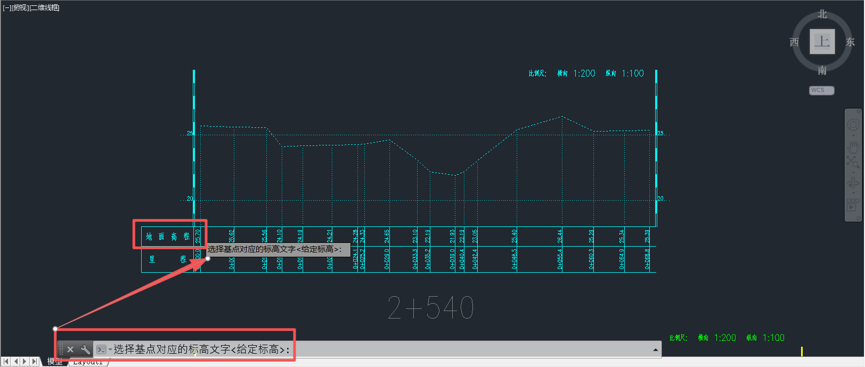Screen dimensions: 865x367
Task: Jump to first layout tab arrow
Action: 6,361
